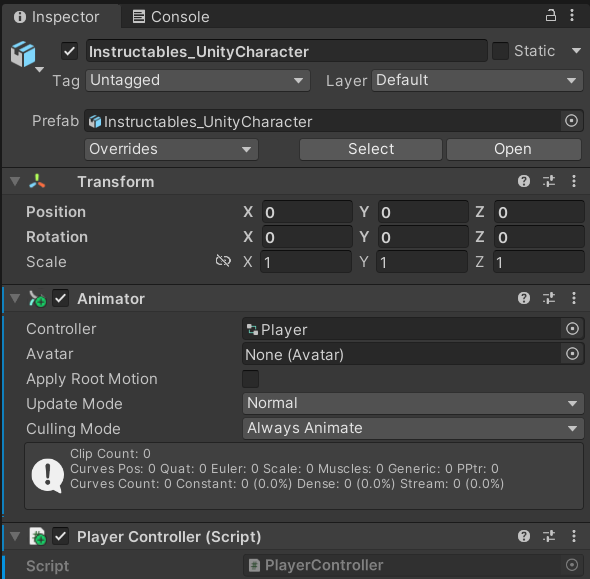Click the Position Y value field

coord(423,212)
